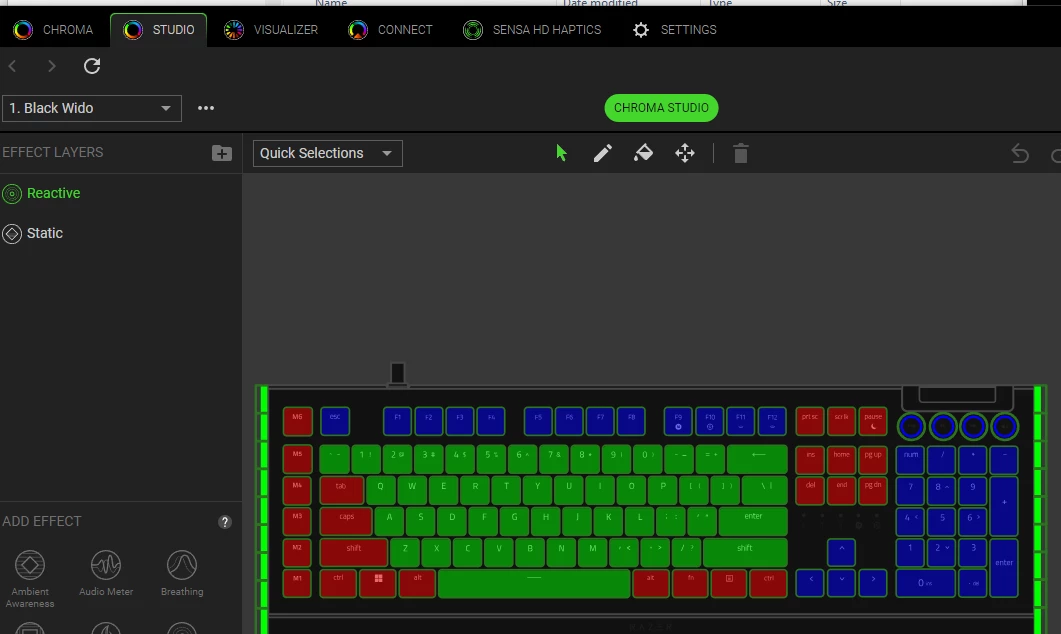
Task: Open the three-dot profile options
Action: tap(206, 108)
